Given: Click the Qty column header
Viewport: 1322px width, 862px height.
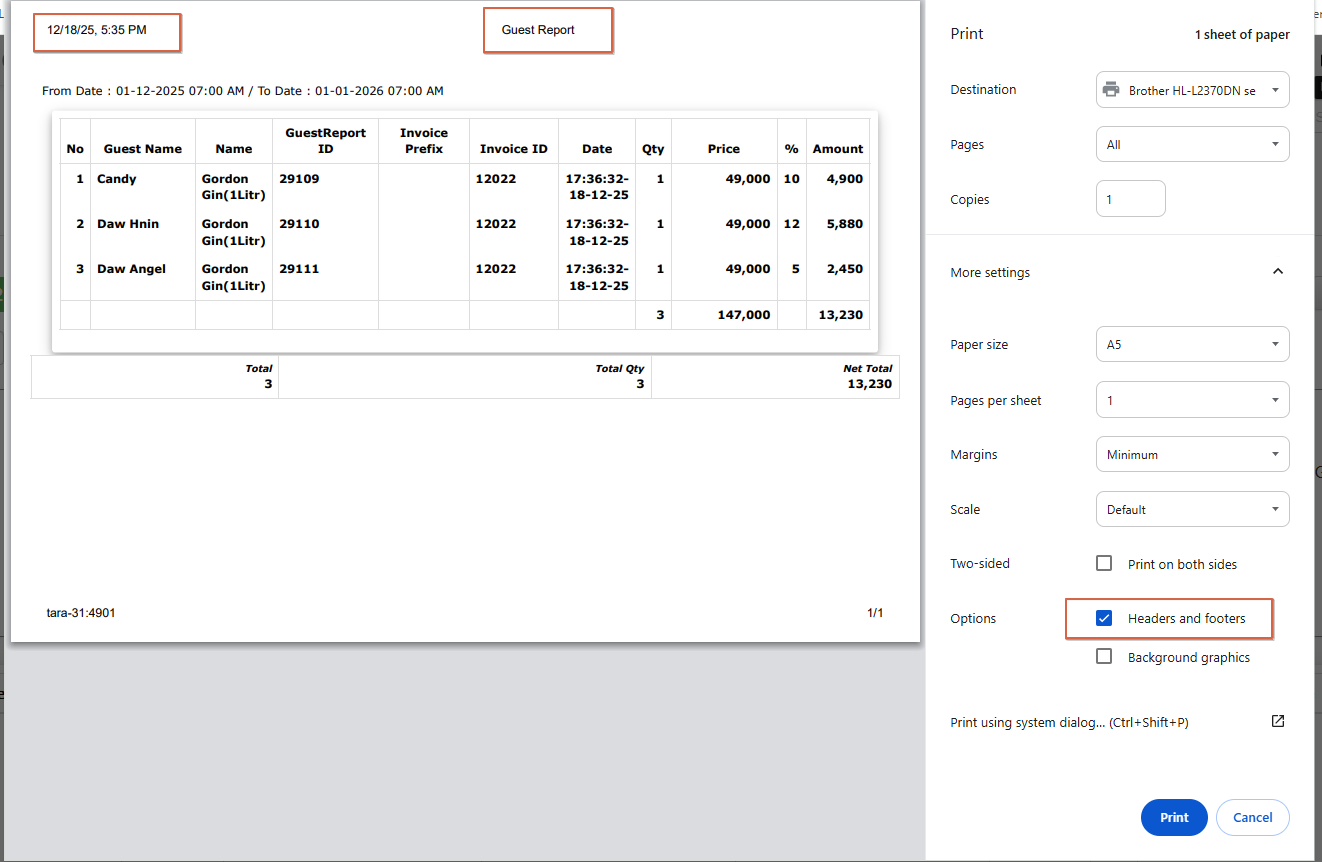Looking at the screenshot, I should point(653,149).
